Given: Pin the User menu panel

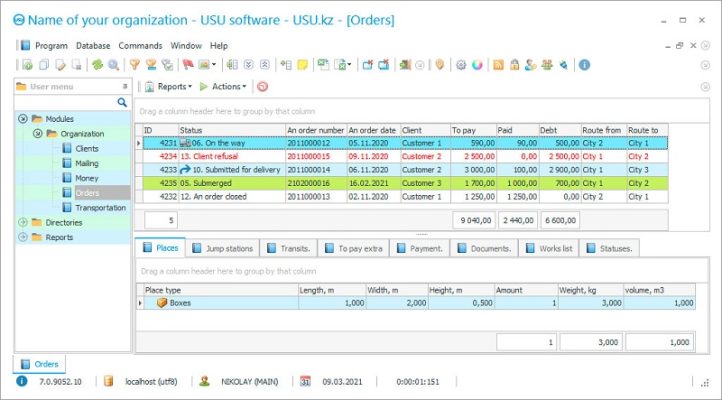Looking at the screenshot, I should [x=123, y=87].
